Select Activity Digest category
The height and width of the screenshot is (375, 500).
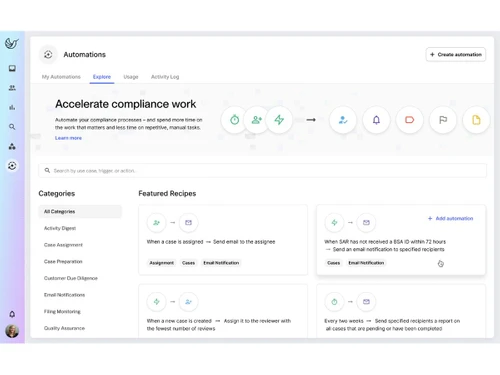pos(60,228)
